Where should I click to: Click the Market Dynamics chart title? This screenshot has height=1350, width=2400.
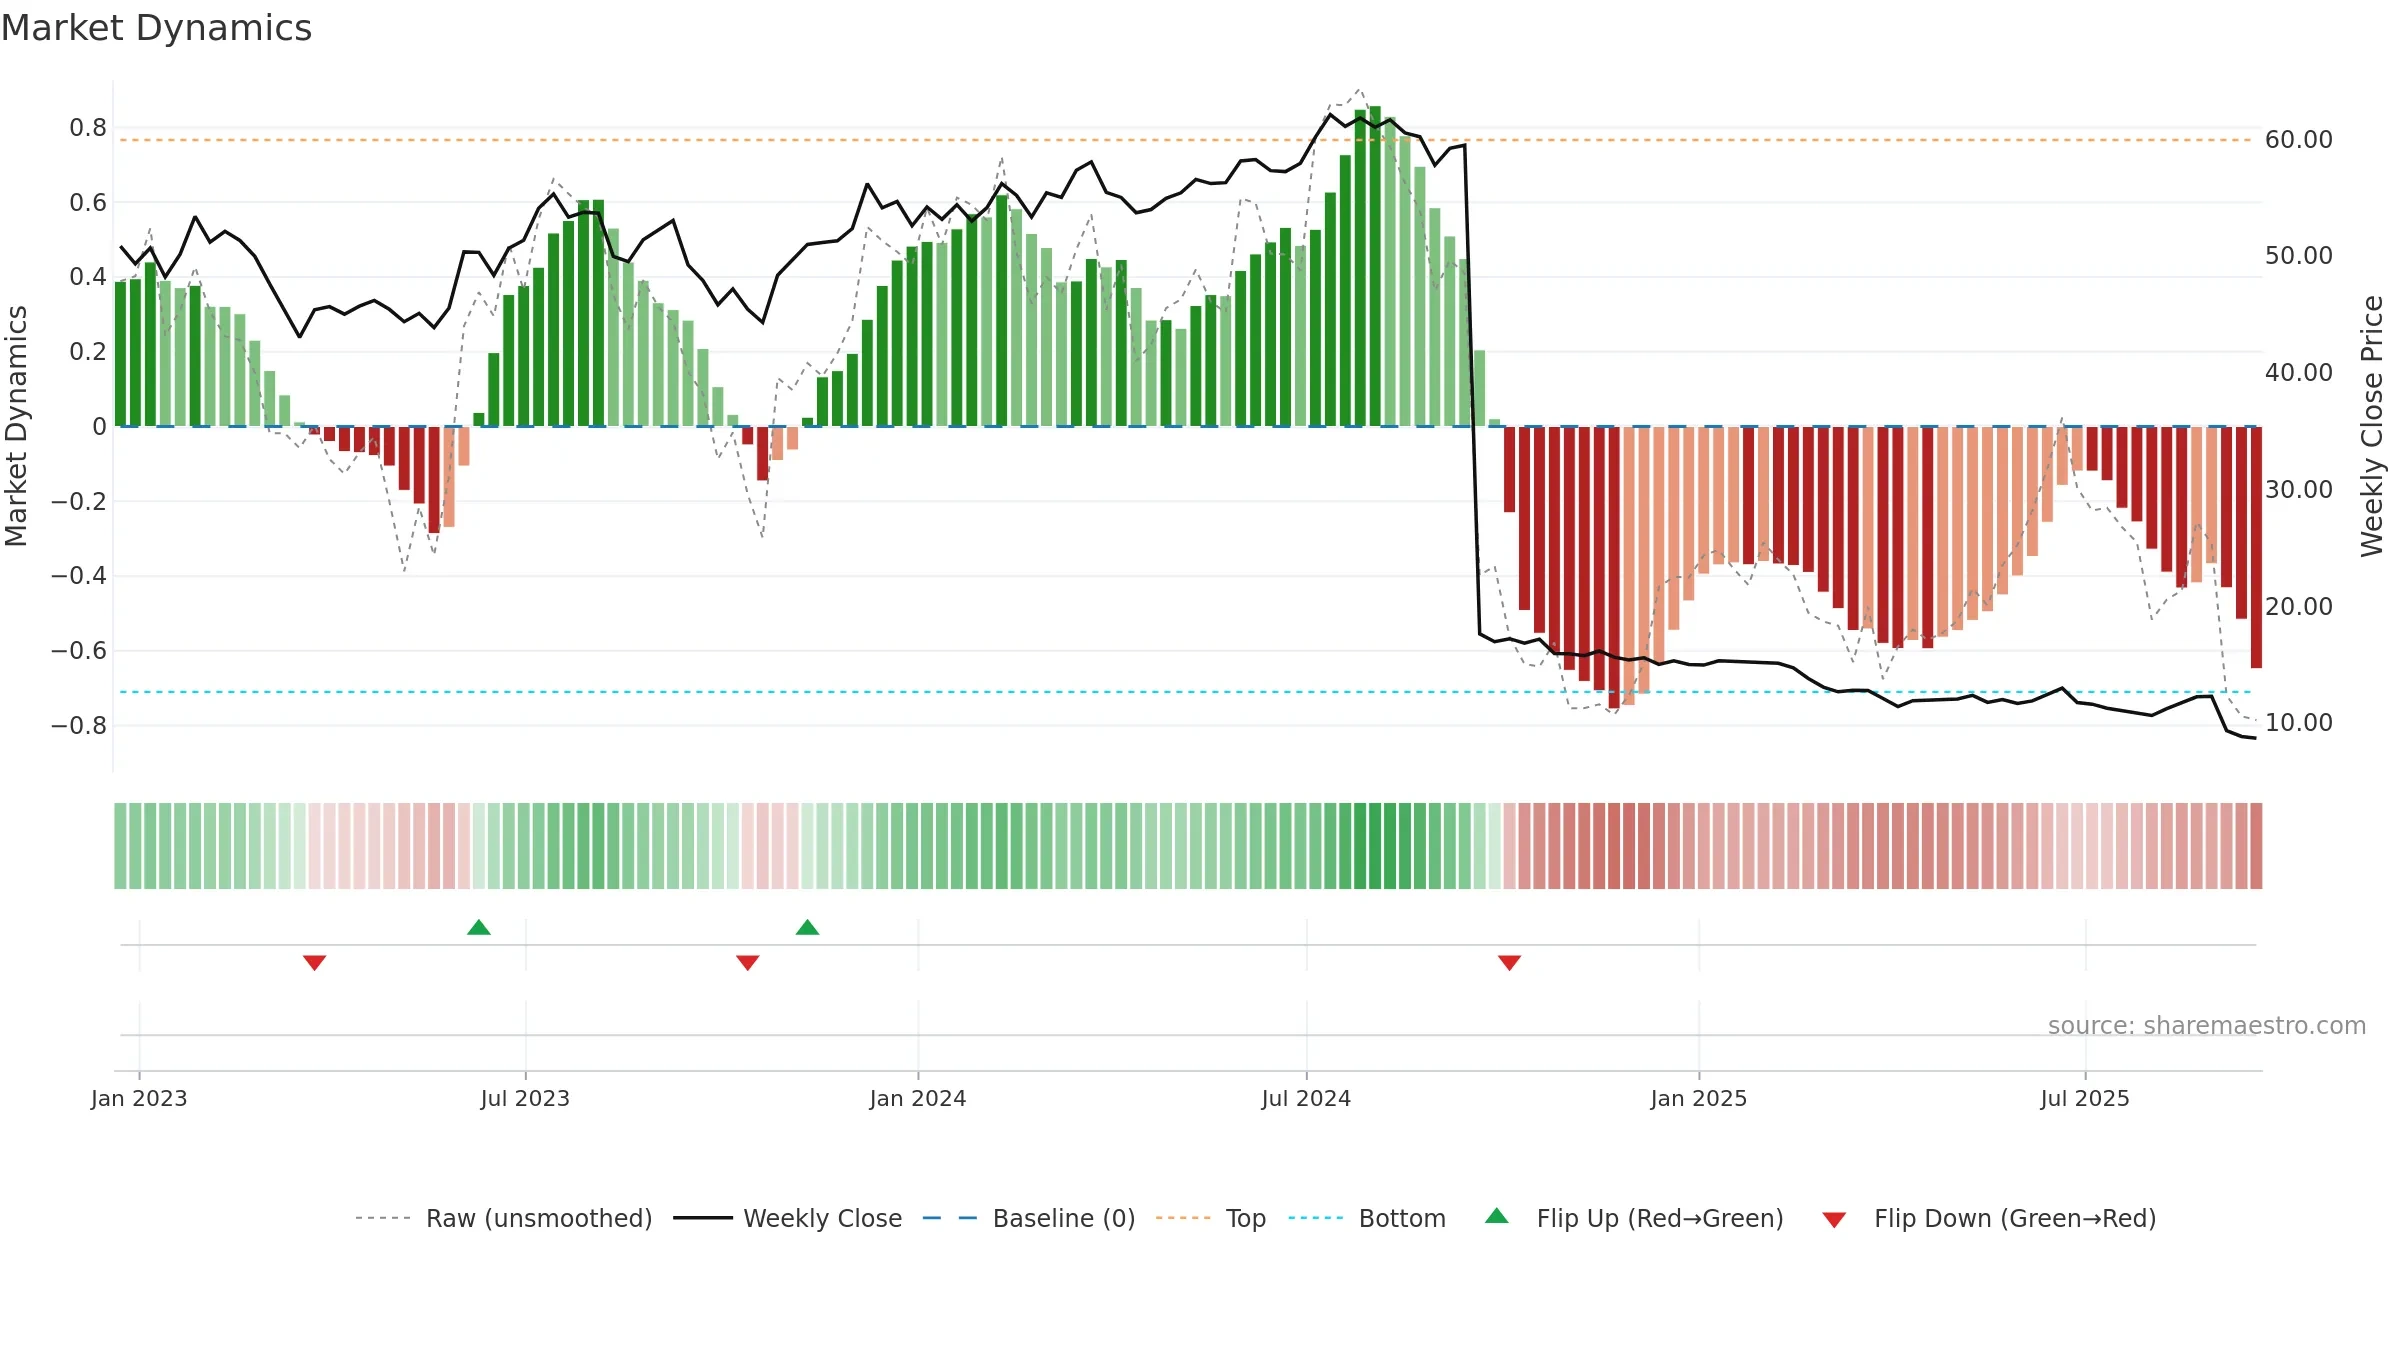click(x=156, y=28)
